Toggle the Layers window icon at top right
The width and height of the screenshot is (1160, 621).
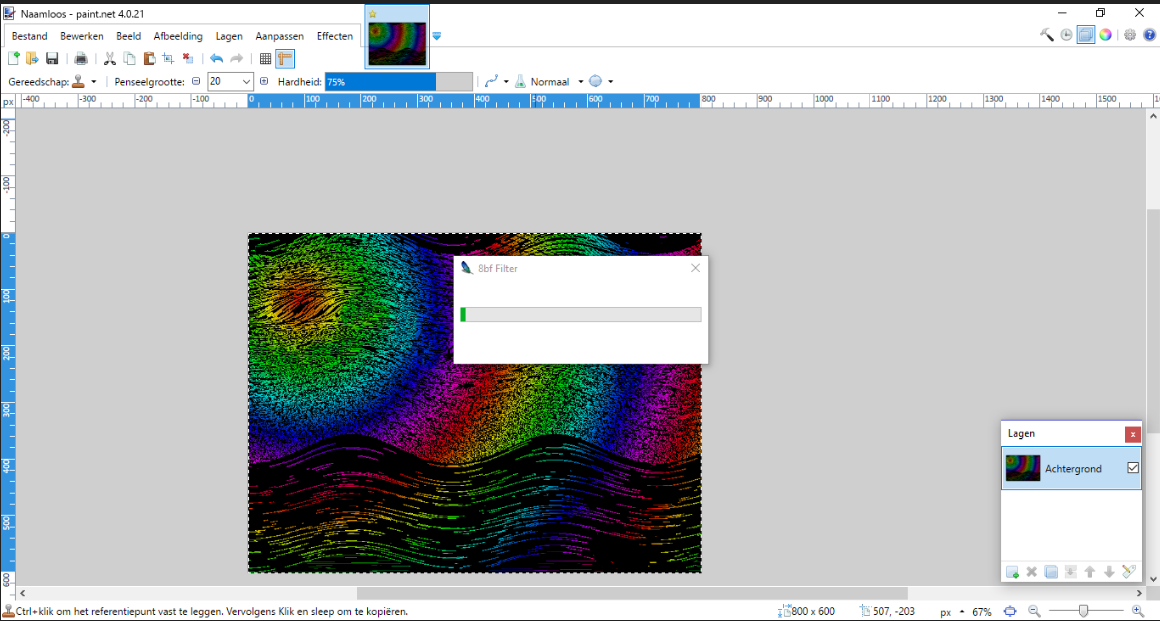(1085, 35)
